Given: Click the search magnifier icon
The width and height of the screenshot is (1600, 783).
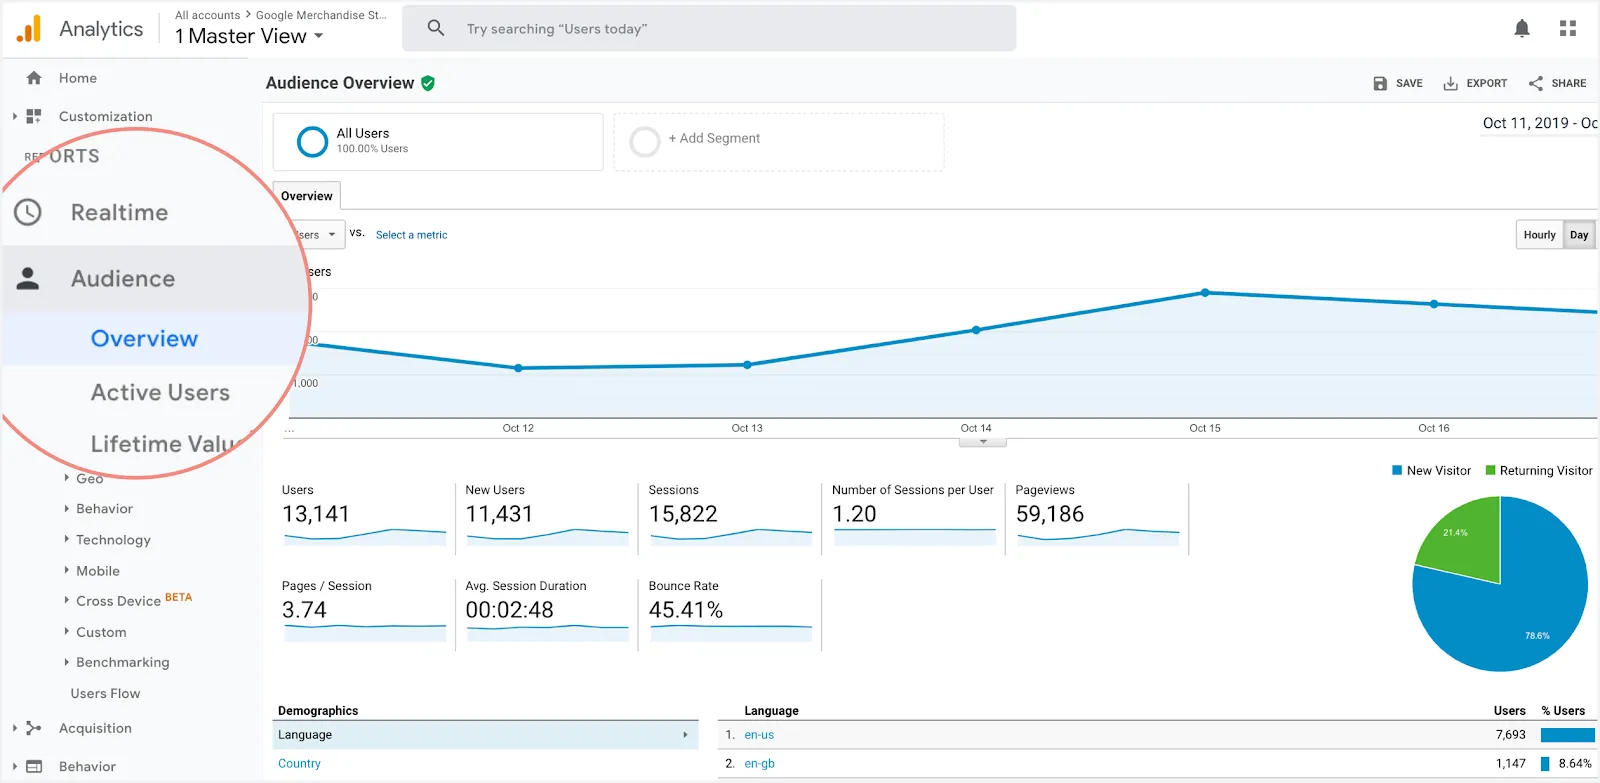Looking at the screenshot, I should click(436, 28).
